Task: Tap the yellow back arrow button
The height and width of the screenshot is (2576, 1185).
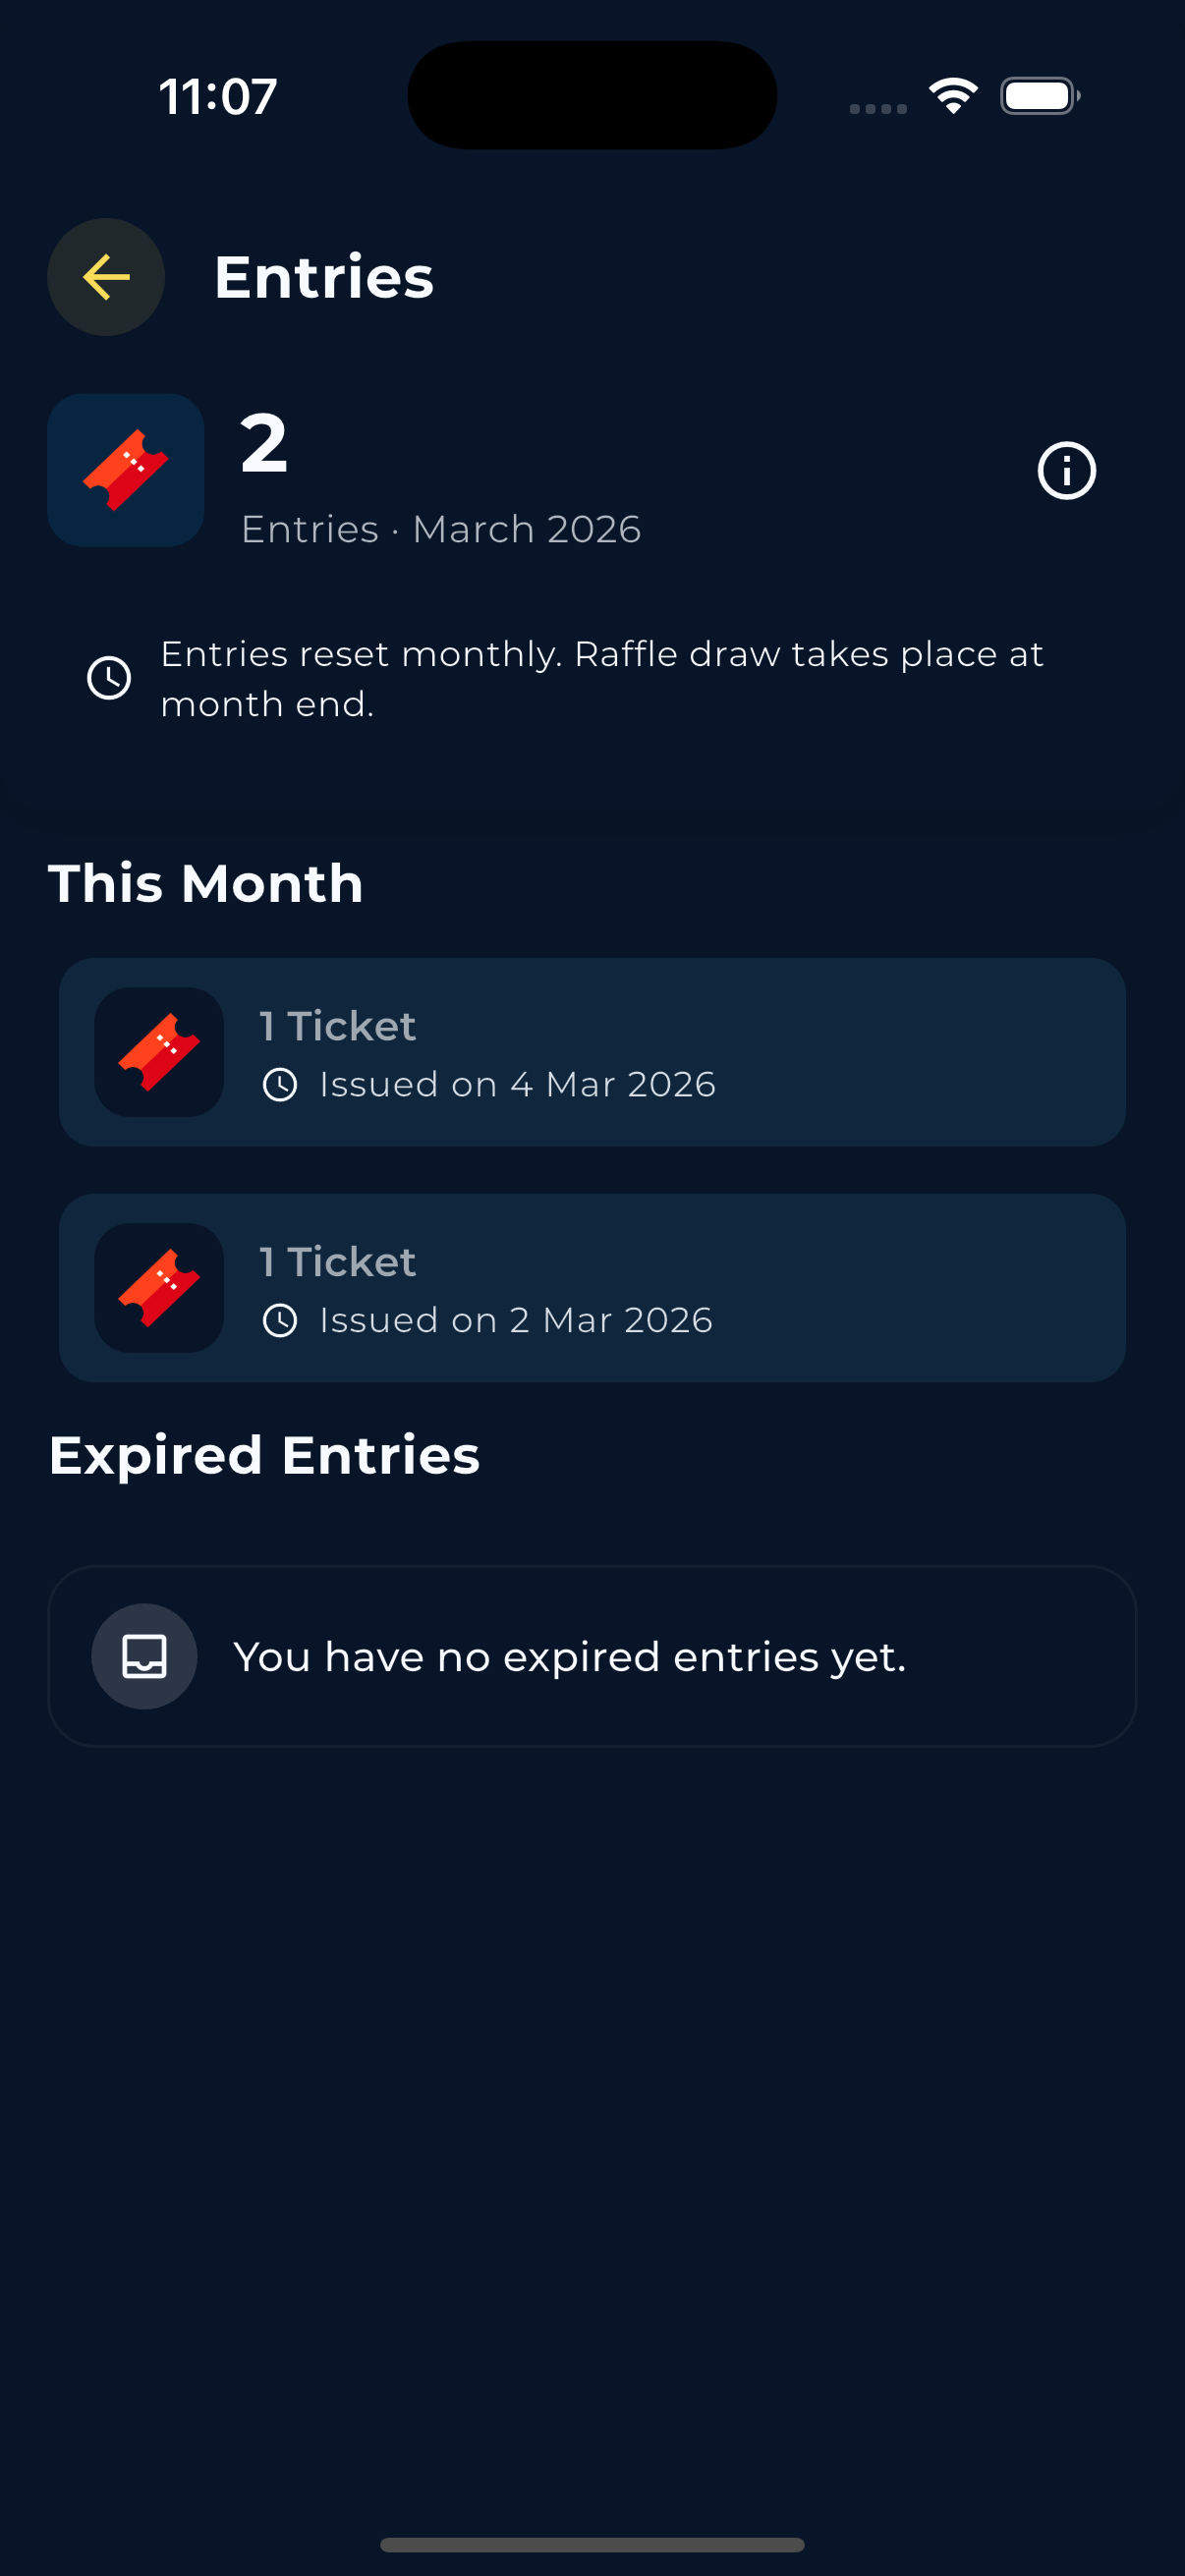Action: click(106, 277)
